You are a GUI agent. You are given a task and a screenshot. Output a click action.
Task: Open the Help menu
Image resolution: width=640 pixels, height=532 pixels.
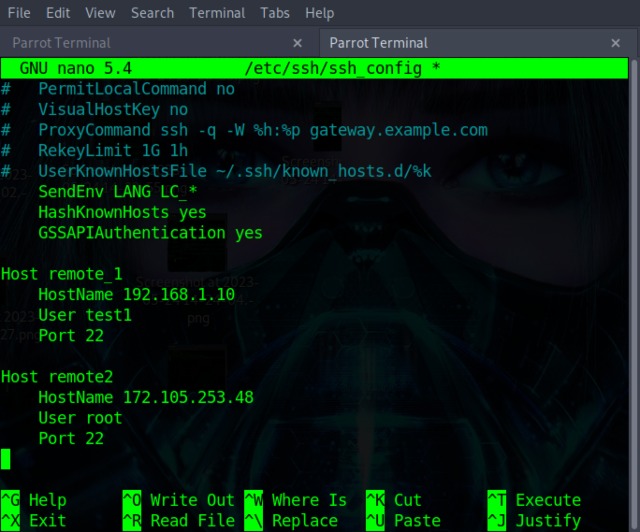[320, 13]
